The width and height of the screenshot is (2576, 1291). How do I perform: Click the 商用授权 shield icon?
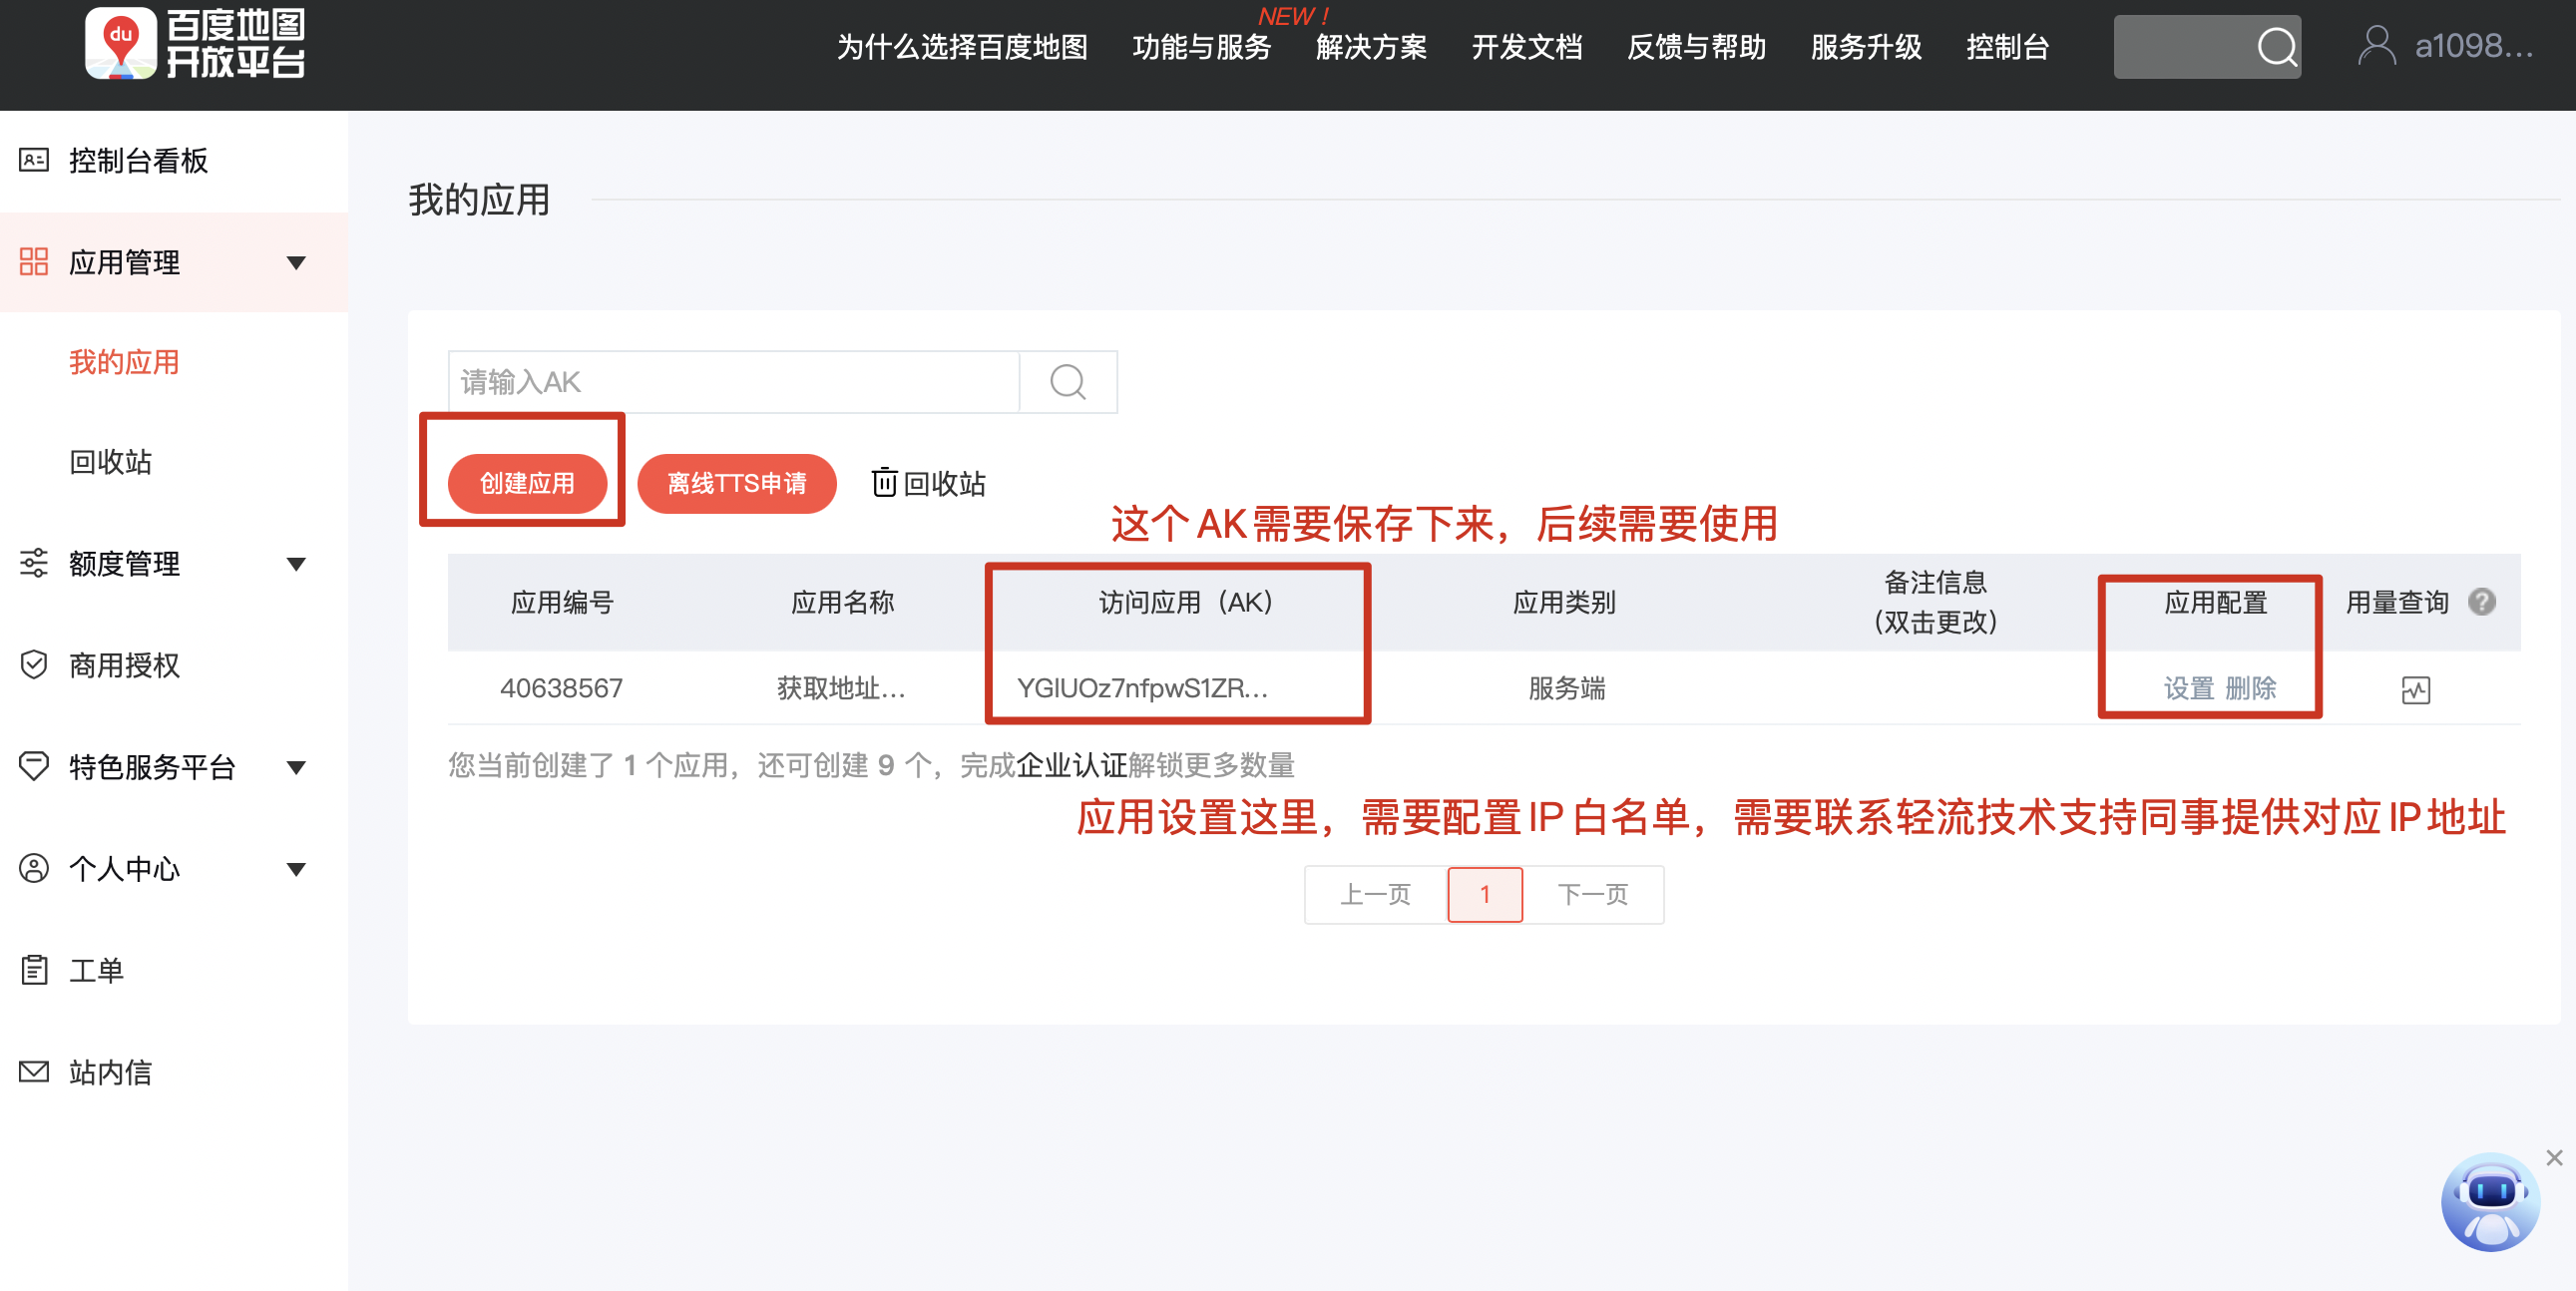click(x=34, y=665)
